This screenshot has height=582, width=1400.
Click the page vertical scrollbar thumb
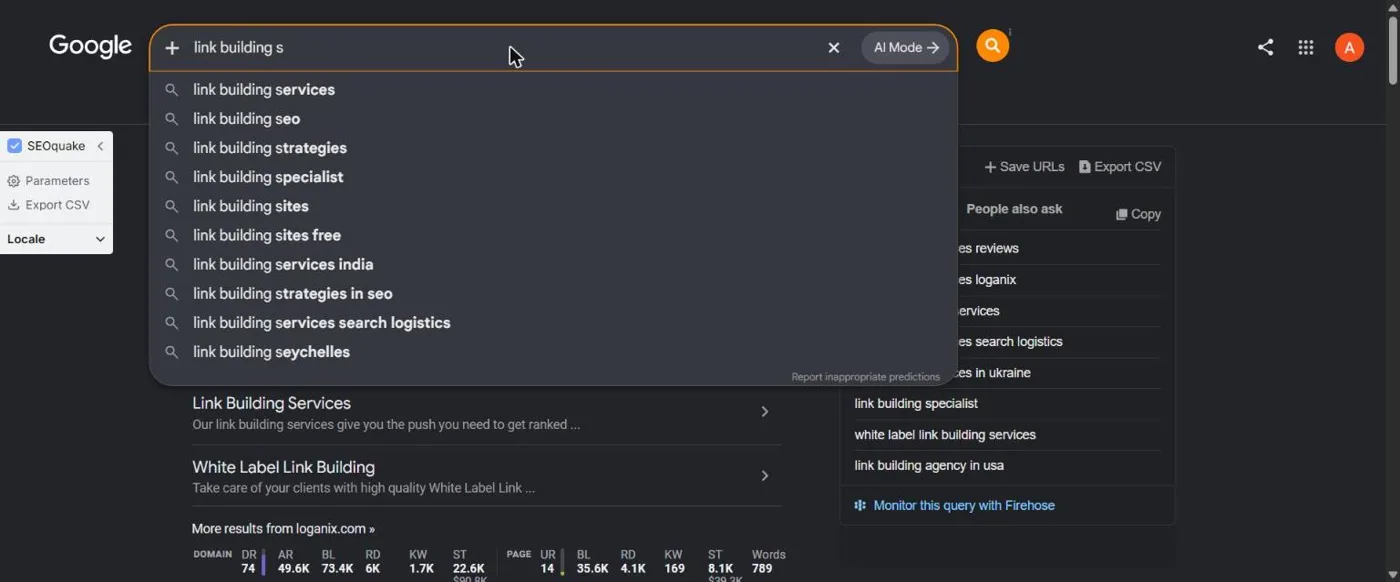tap(1393, 48)
